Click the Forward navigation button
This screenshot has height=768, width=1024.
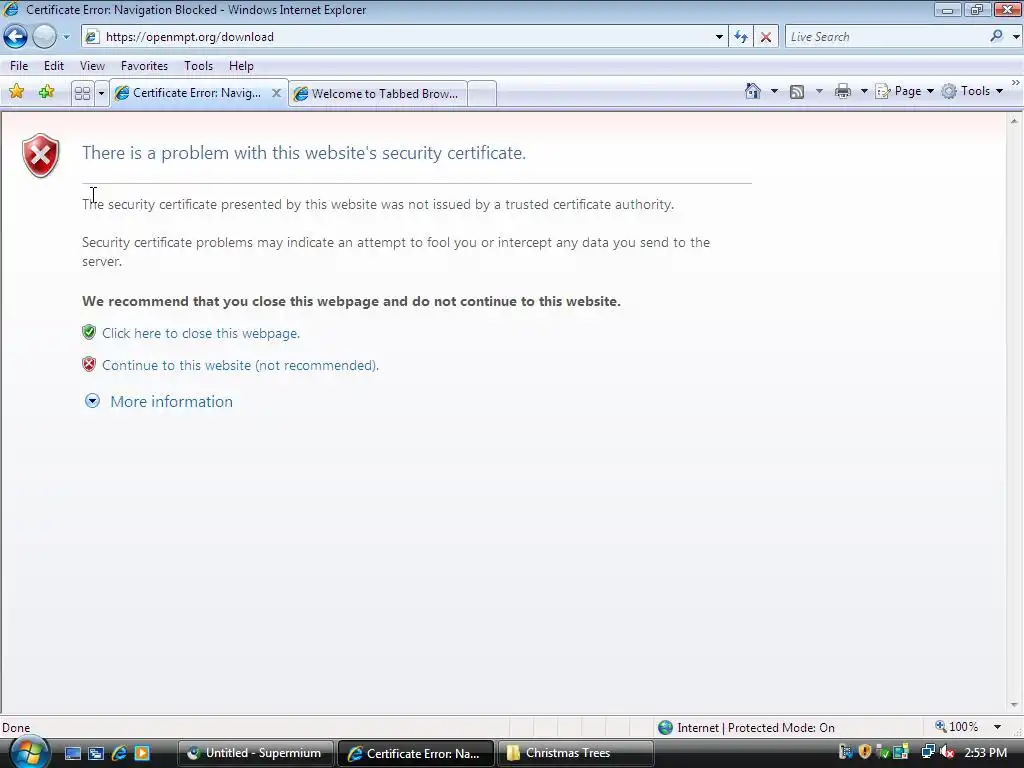click(44, 37)
